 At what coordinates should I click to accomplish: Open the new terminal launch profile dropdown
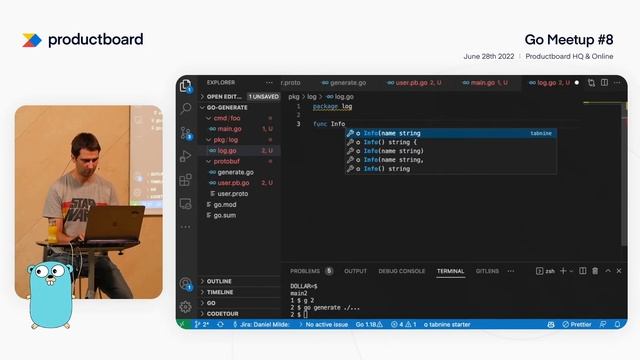click(x=571, y=271)
